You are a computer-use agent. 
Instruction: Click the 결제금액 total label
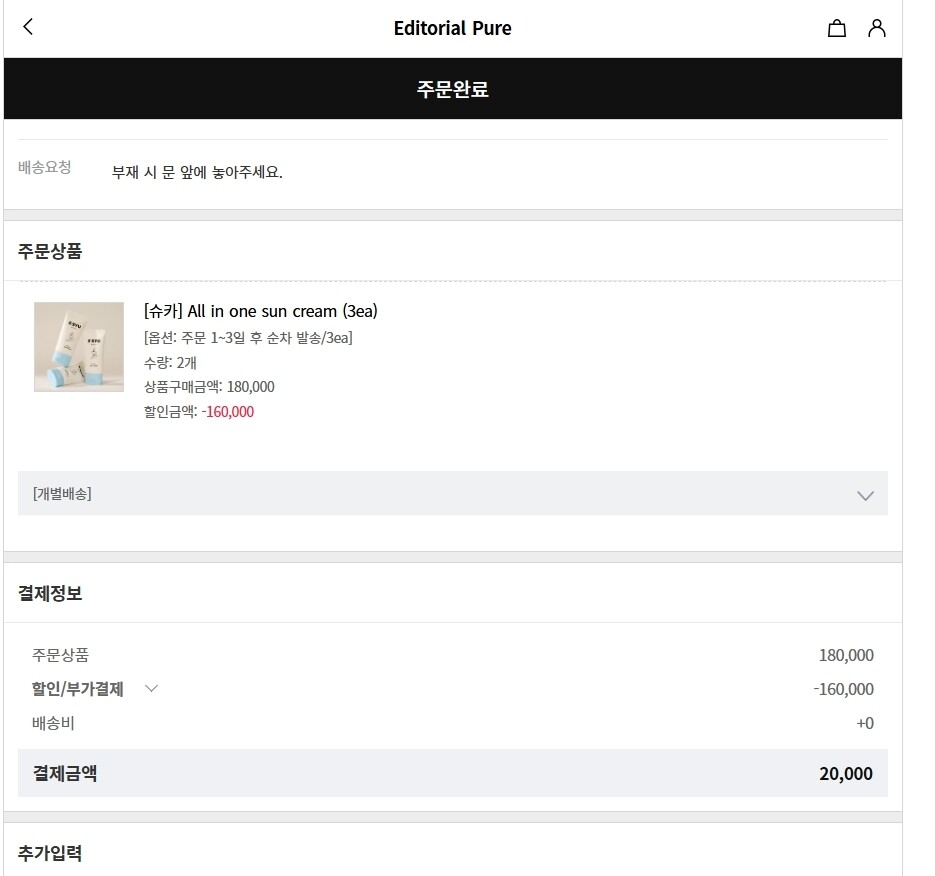coord(65,773)
